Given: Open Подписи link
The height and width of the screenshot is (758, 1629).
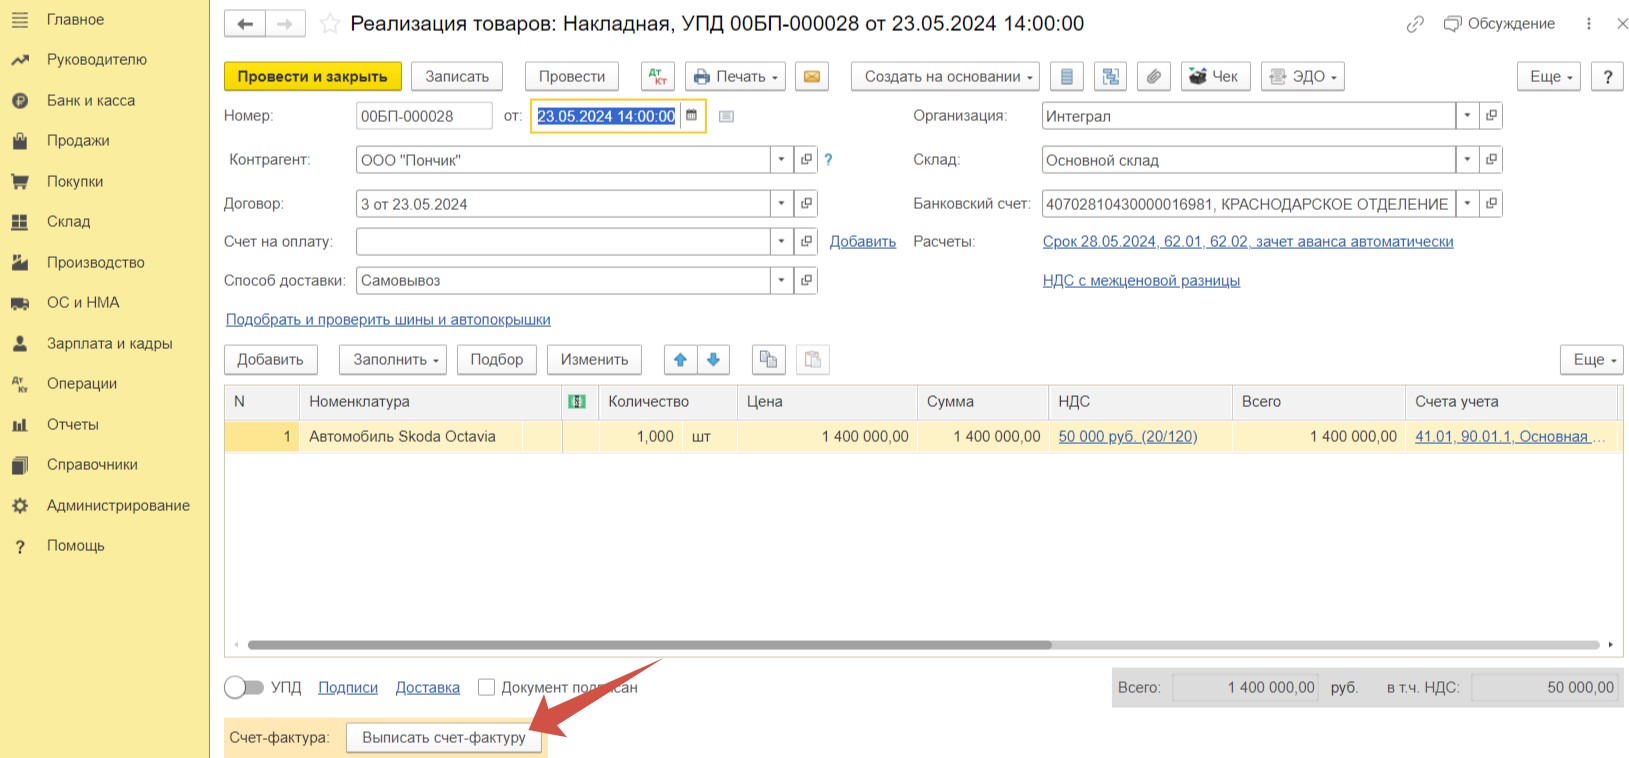Looking at the screenshot, I should click(348, 687).
